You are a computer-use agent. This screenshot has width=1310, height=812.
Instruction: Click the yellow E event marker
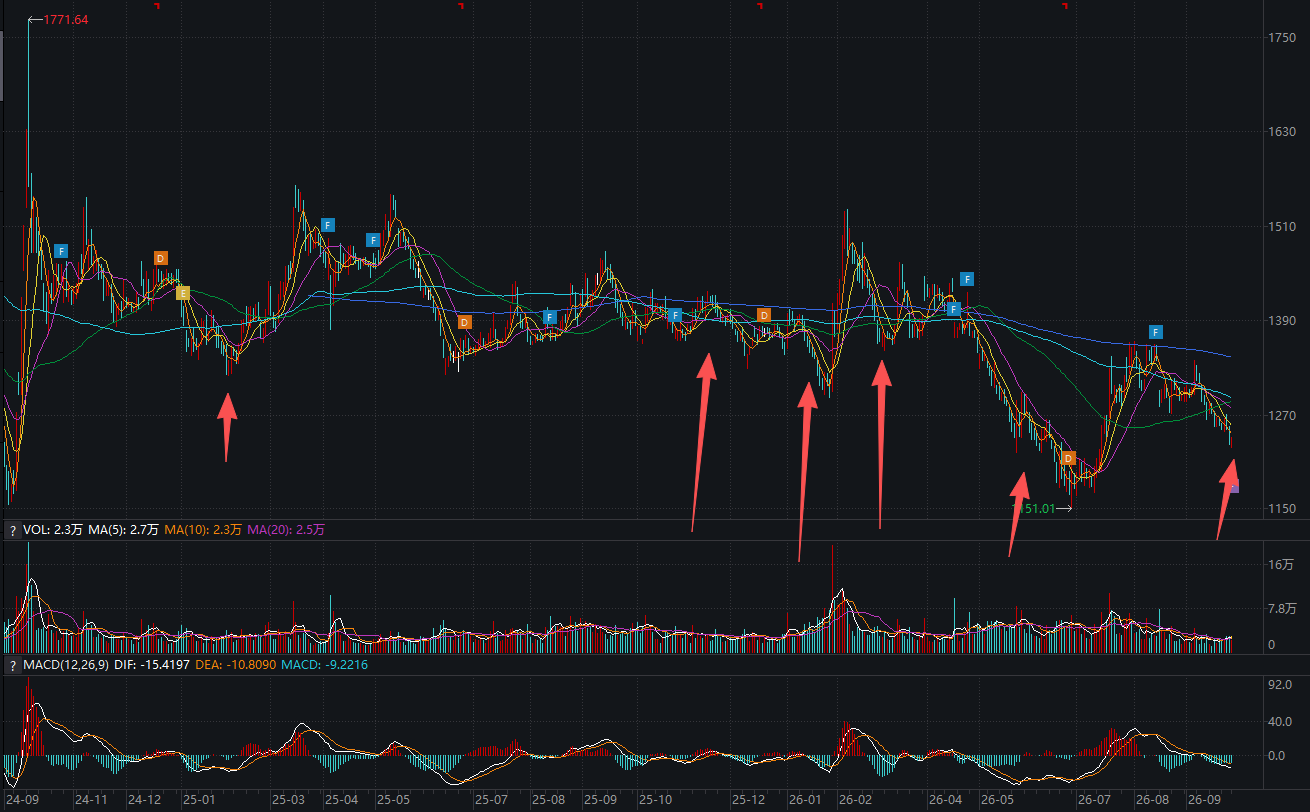183,293
